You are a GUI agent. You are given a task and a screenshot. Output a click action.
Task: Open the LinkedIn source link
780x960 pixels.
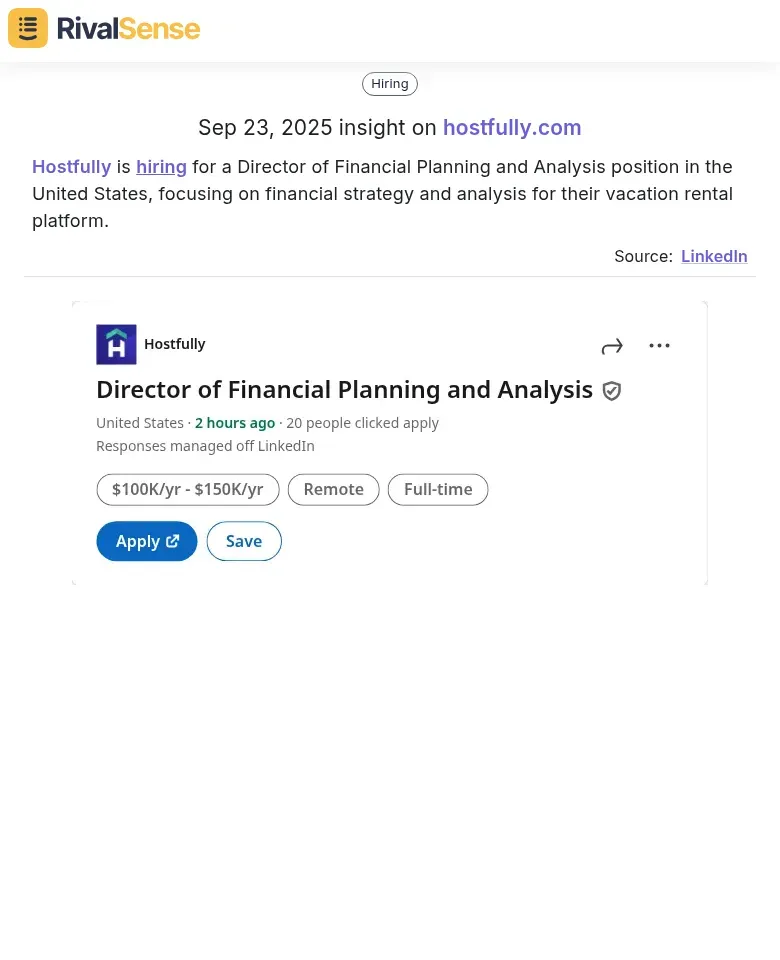[714, 256]
